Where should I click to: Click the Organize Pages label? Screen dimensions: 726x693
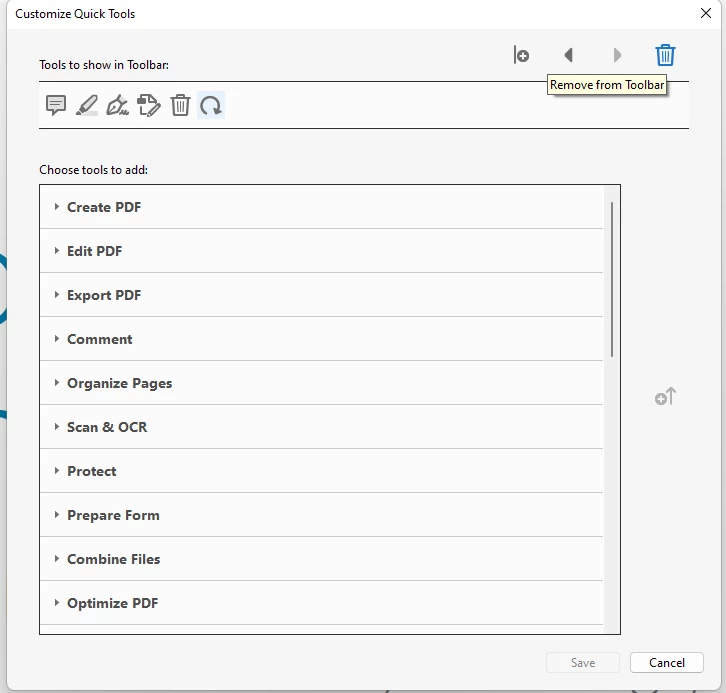pyautogui.click(x=119, y=383)
